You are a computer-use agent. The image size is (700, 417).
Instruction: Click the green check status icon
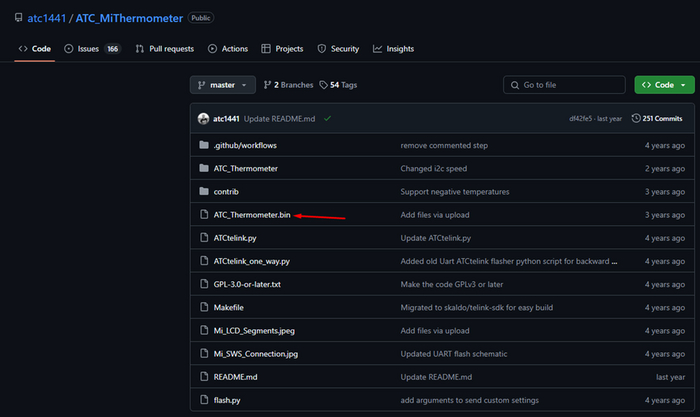[328, 118]
